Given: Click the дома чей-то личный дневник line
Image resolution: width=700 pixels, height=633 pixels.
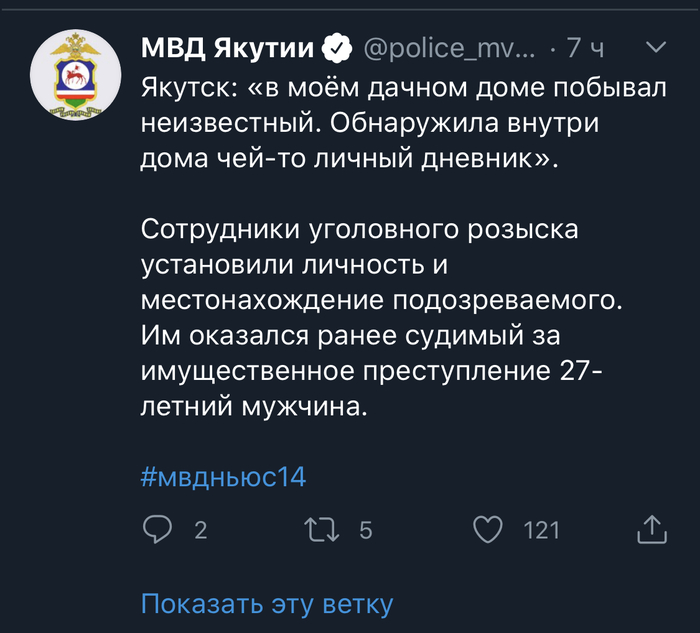Looking at the screenshot, I should click(x=350, y=158).
